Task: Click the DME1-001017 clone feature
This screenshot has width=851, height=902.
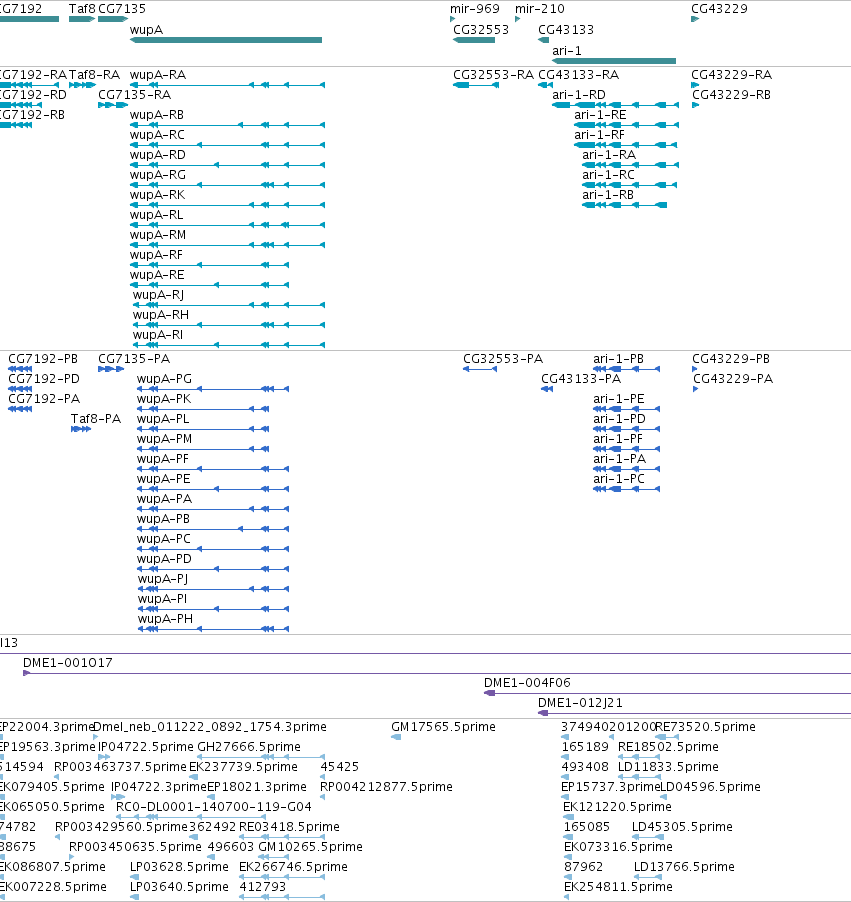Action: coord(437,673)
